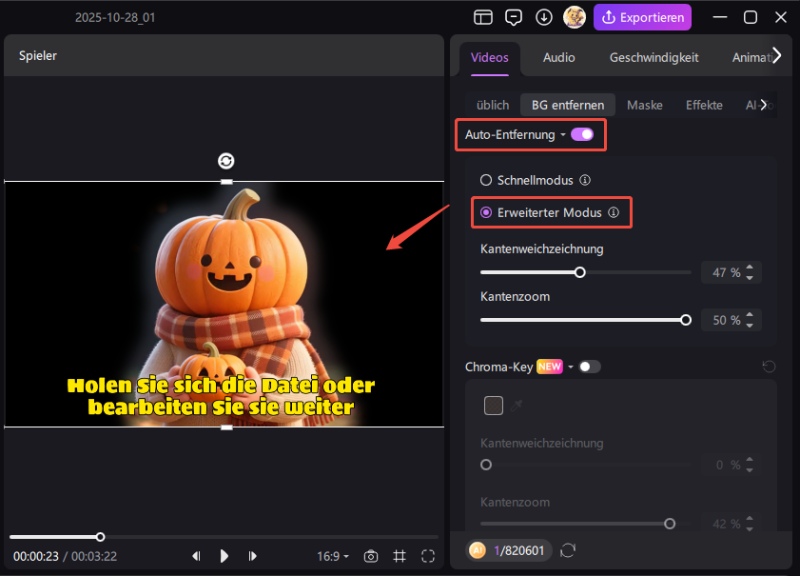Open the feedback speech bubble icon

coord(514,17)
